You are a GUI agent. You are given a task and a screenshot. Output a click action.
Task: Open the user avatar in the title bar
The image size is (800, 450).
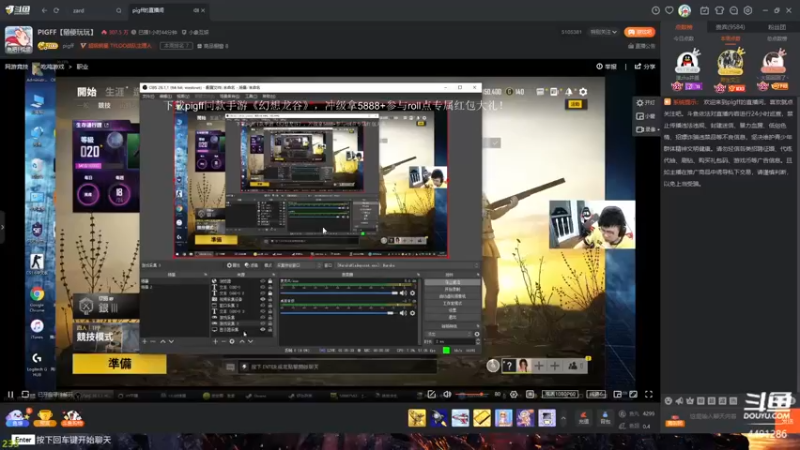click(x=684, y=10)
